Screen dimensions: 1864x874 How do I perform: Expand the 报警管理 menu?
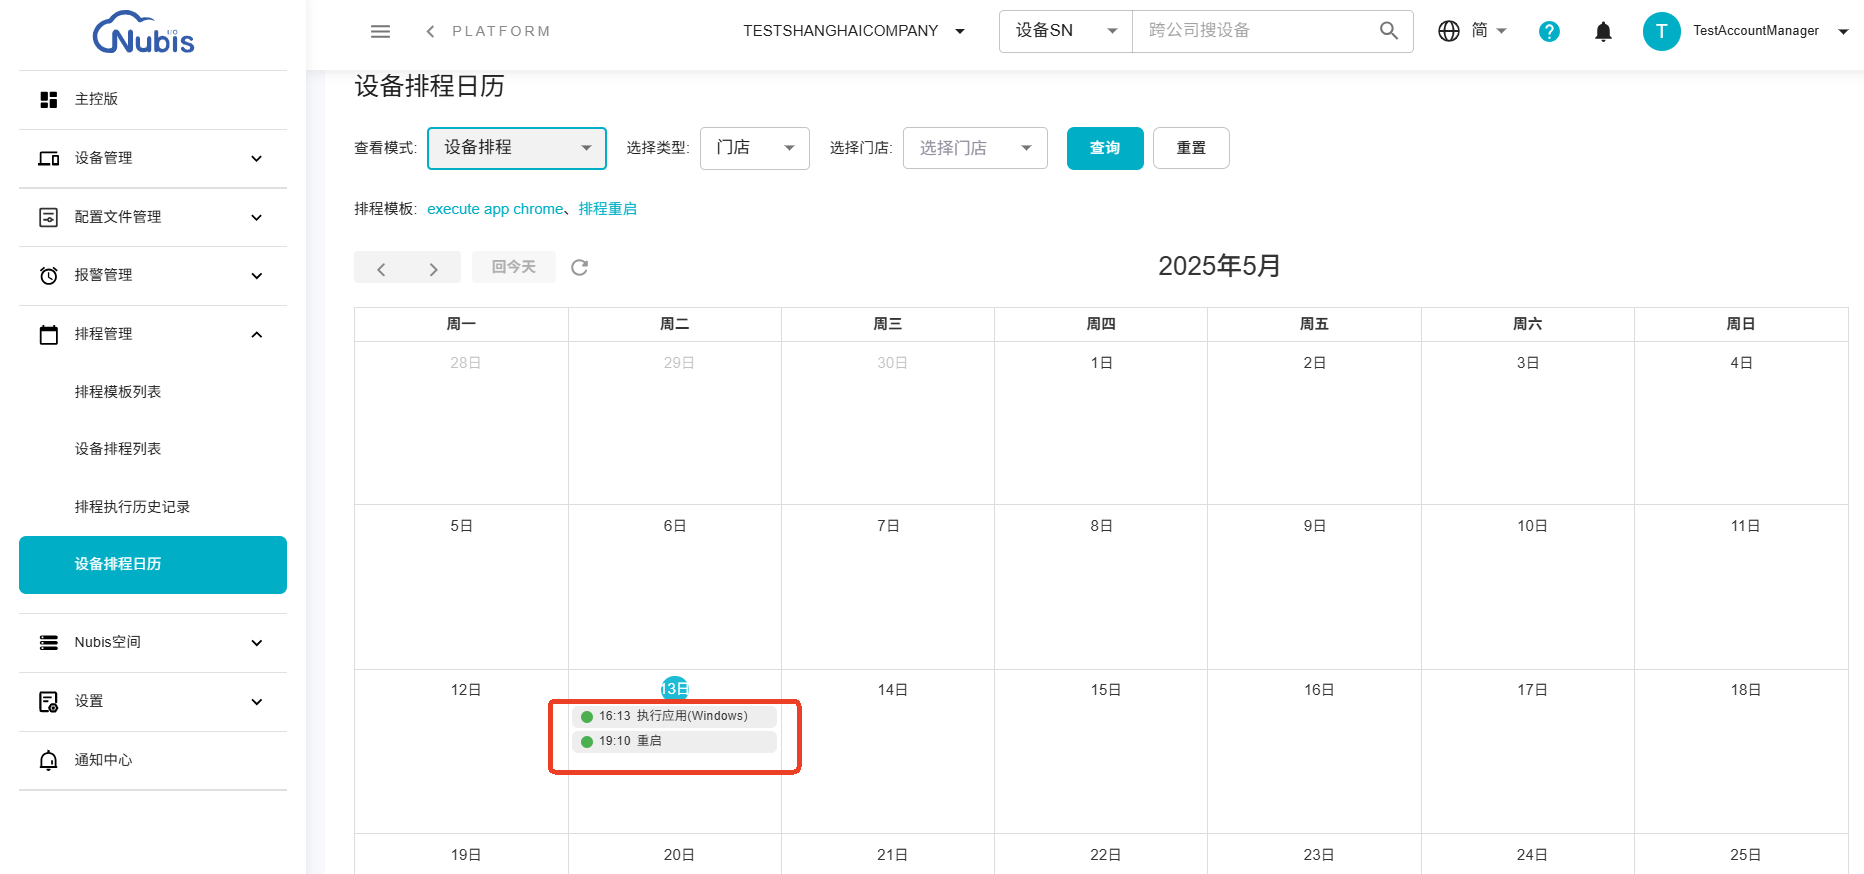257,275
